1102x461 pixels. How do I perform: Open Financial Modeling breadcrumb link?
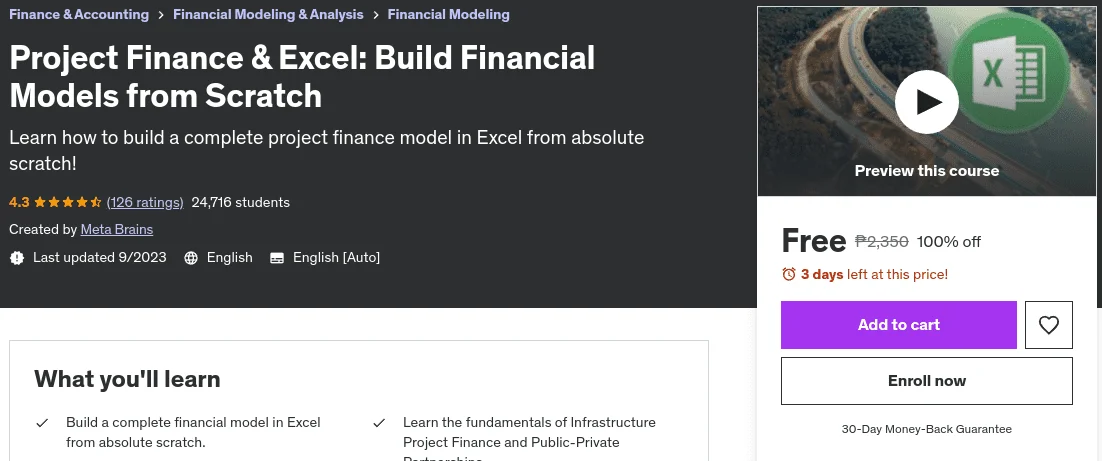tap(448, 14)
